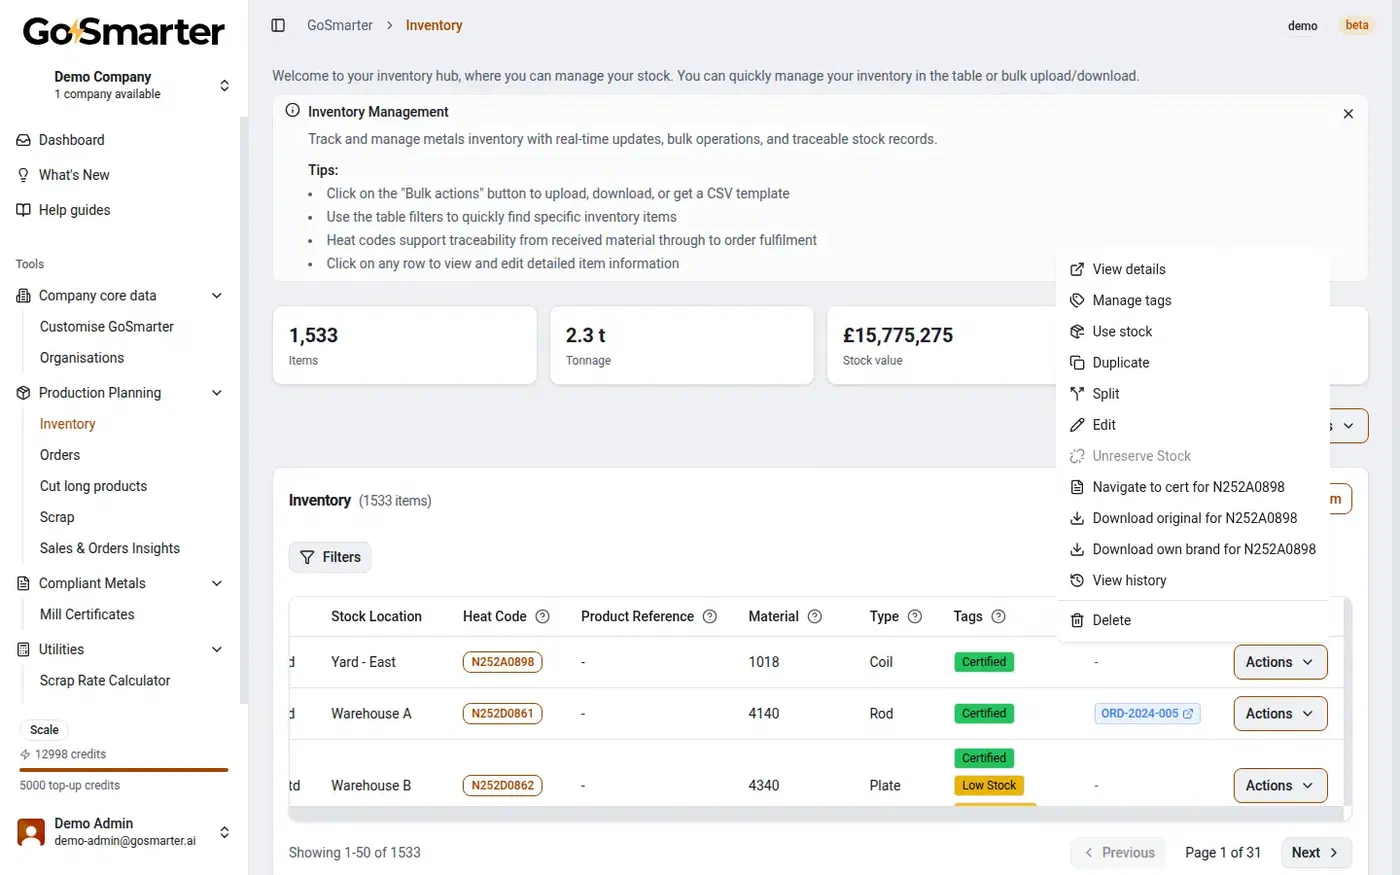The image size is (1400, 875).
Task: Open Mill Certificates page
Action: pos(87,615)
